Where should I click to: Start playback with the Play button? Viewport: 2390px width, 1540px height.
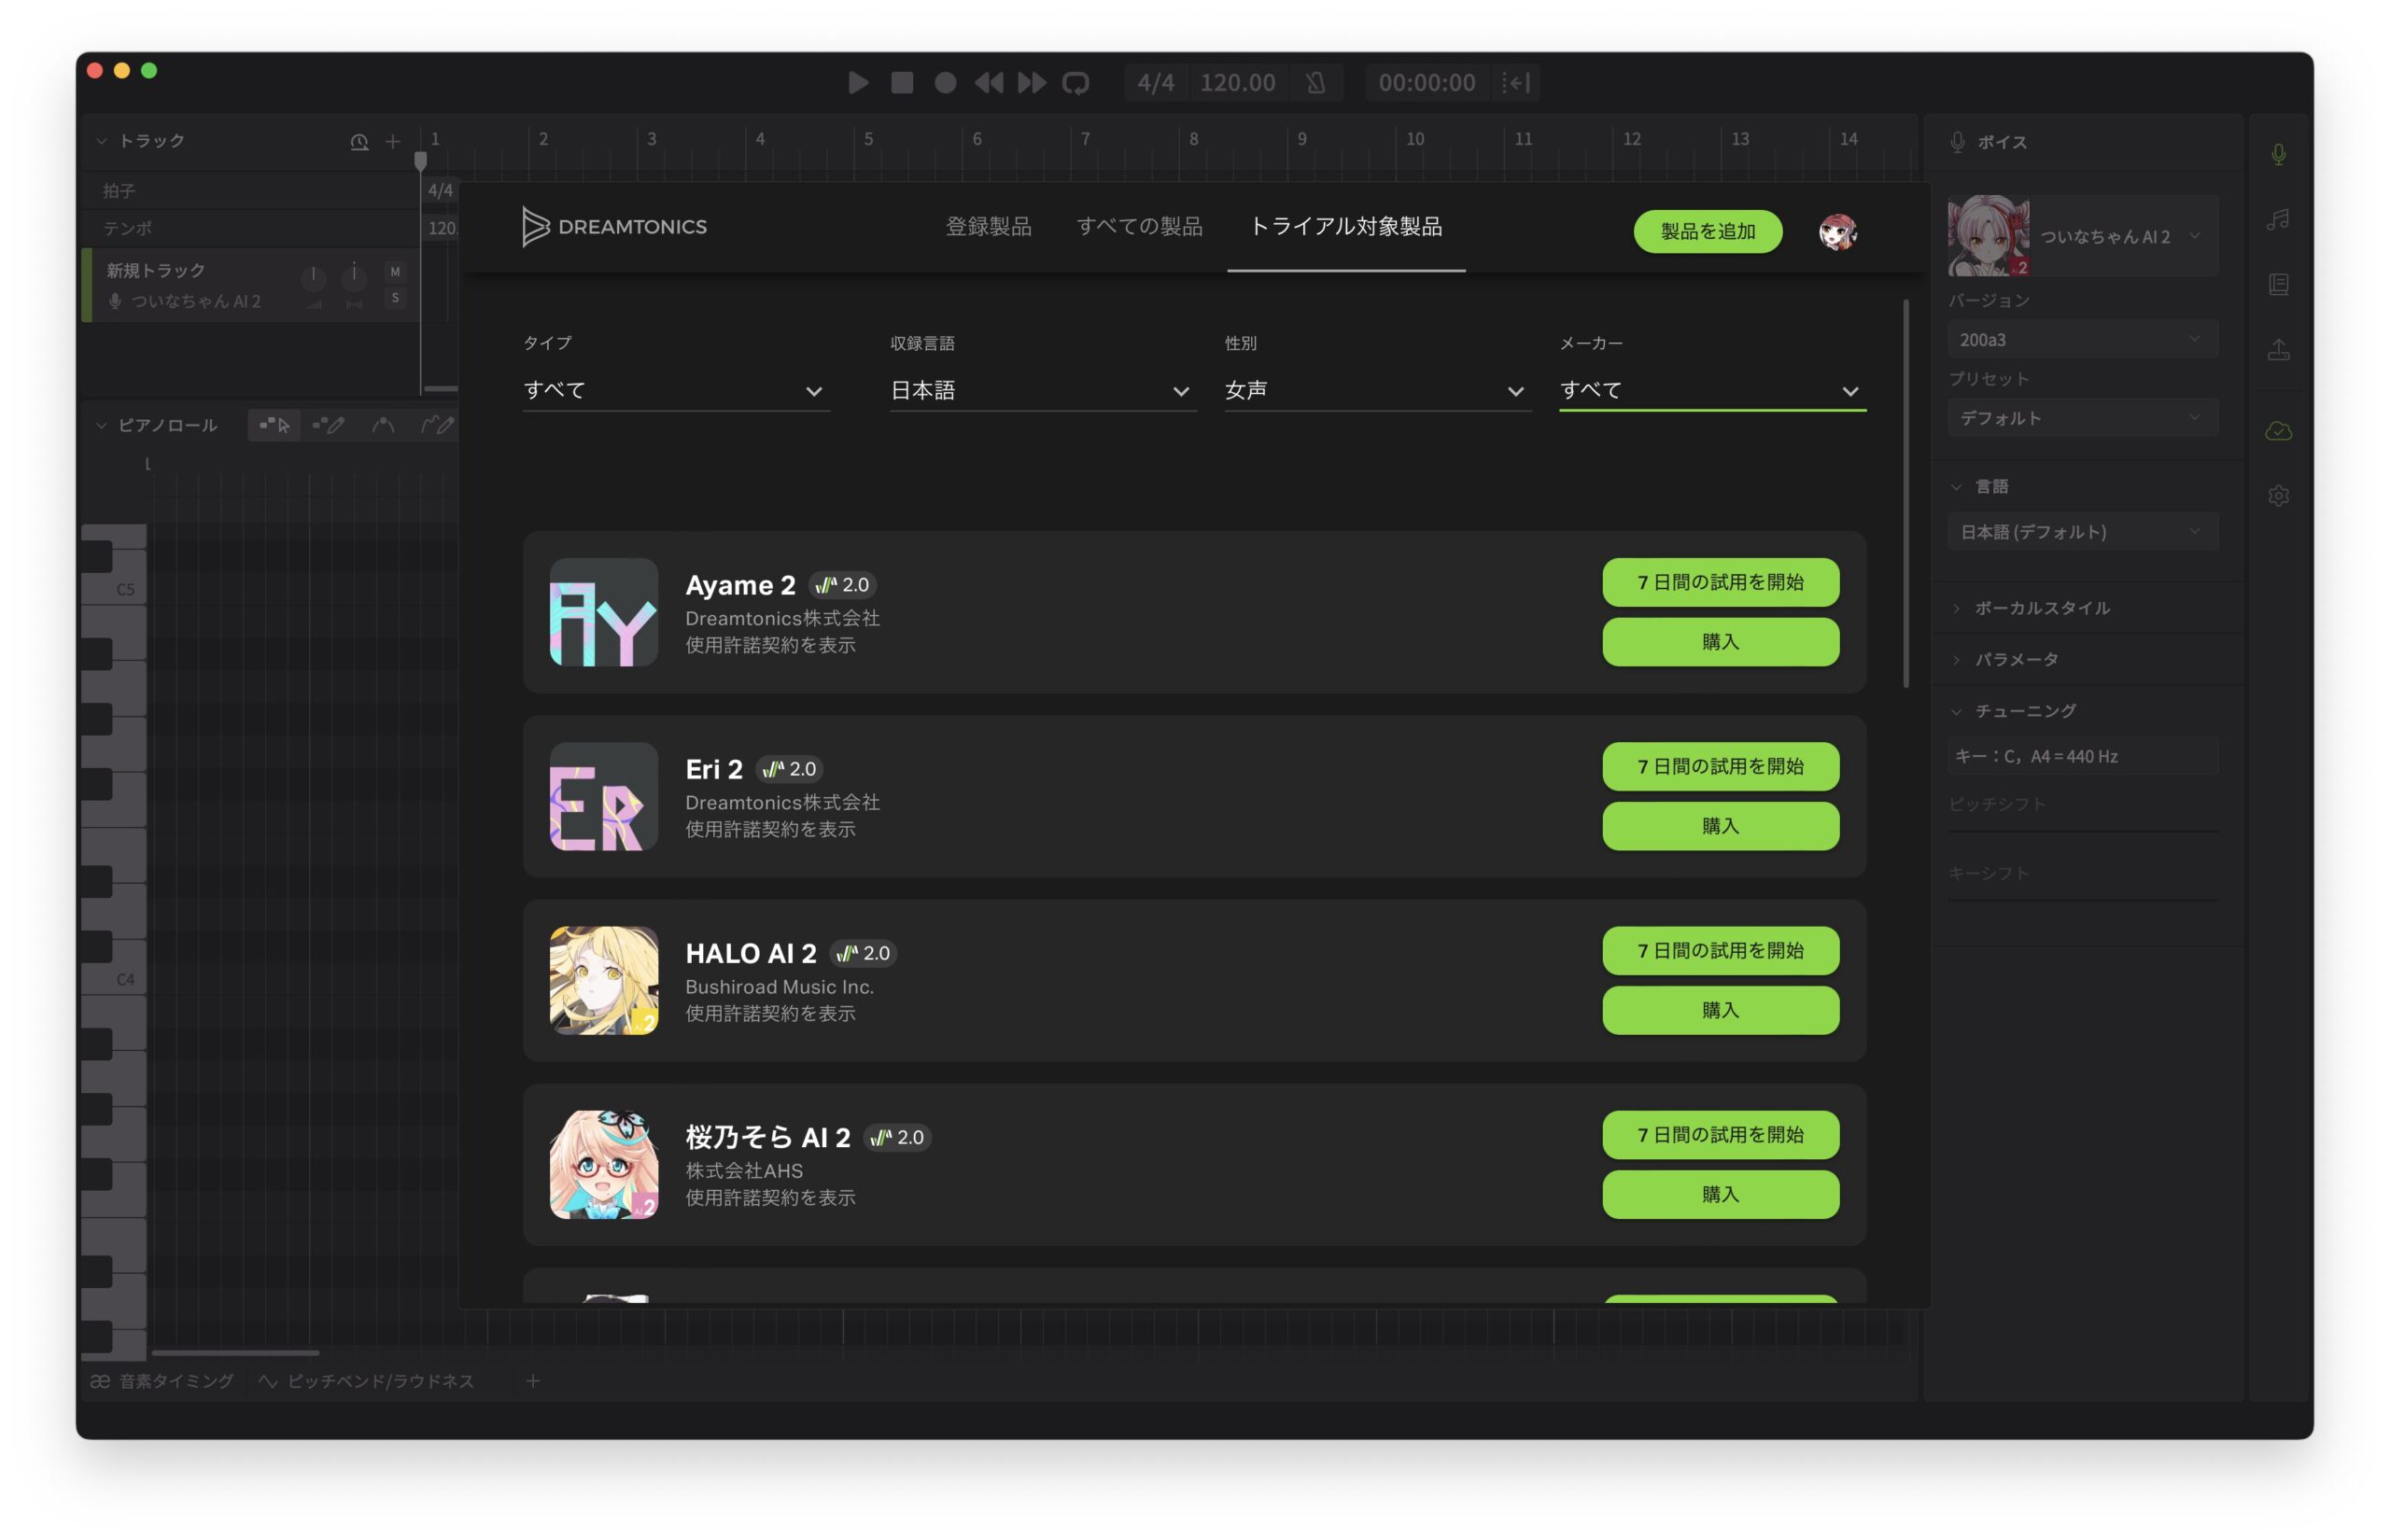click(x=858, y=82)
